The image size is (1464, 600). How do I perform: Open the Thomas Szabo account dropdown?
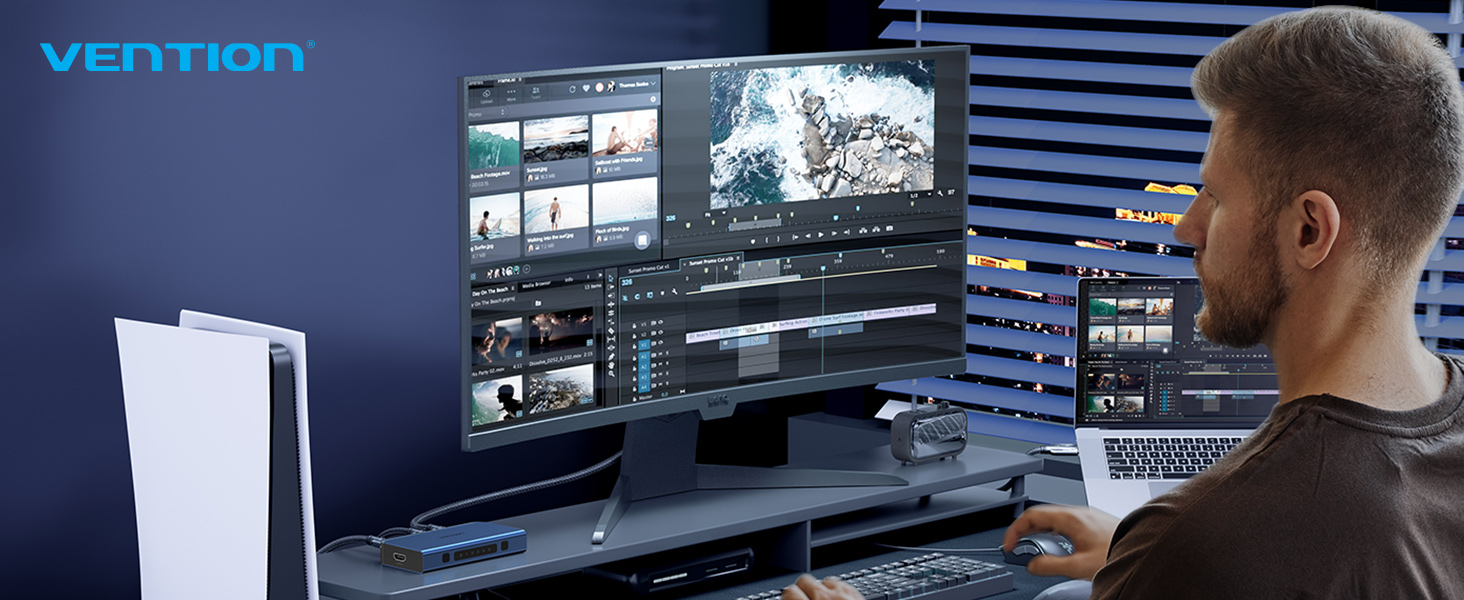click(637, 84)
